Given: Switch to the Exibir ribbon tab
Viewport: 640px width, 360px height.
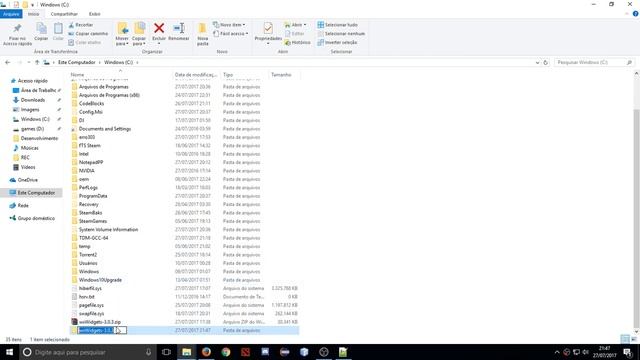Looking at the screenshot, I should (95, 14).
